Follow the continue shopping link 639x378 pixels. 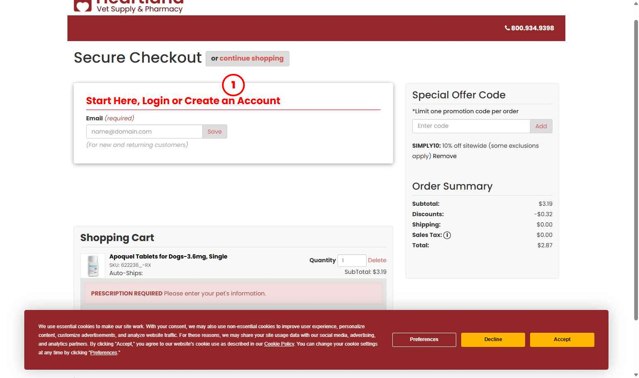click(x=251, y=58)
